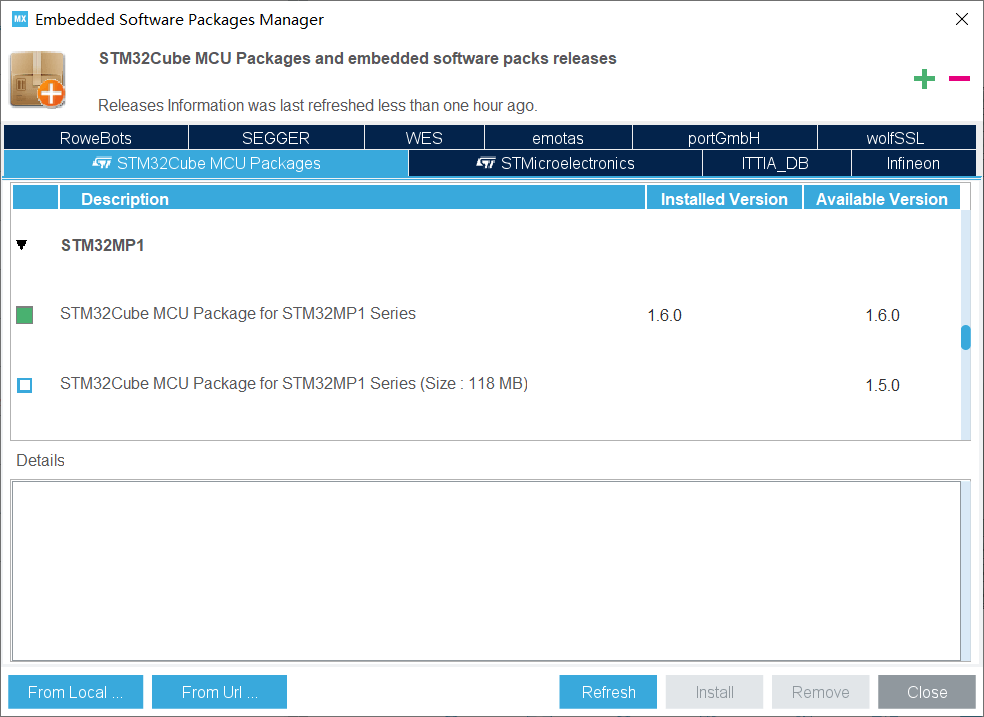Click the gray Close button
The height and width of the screenshot is (717, 984).
pos(927,692)
